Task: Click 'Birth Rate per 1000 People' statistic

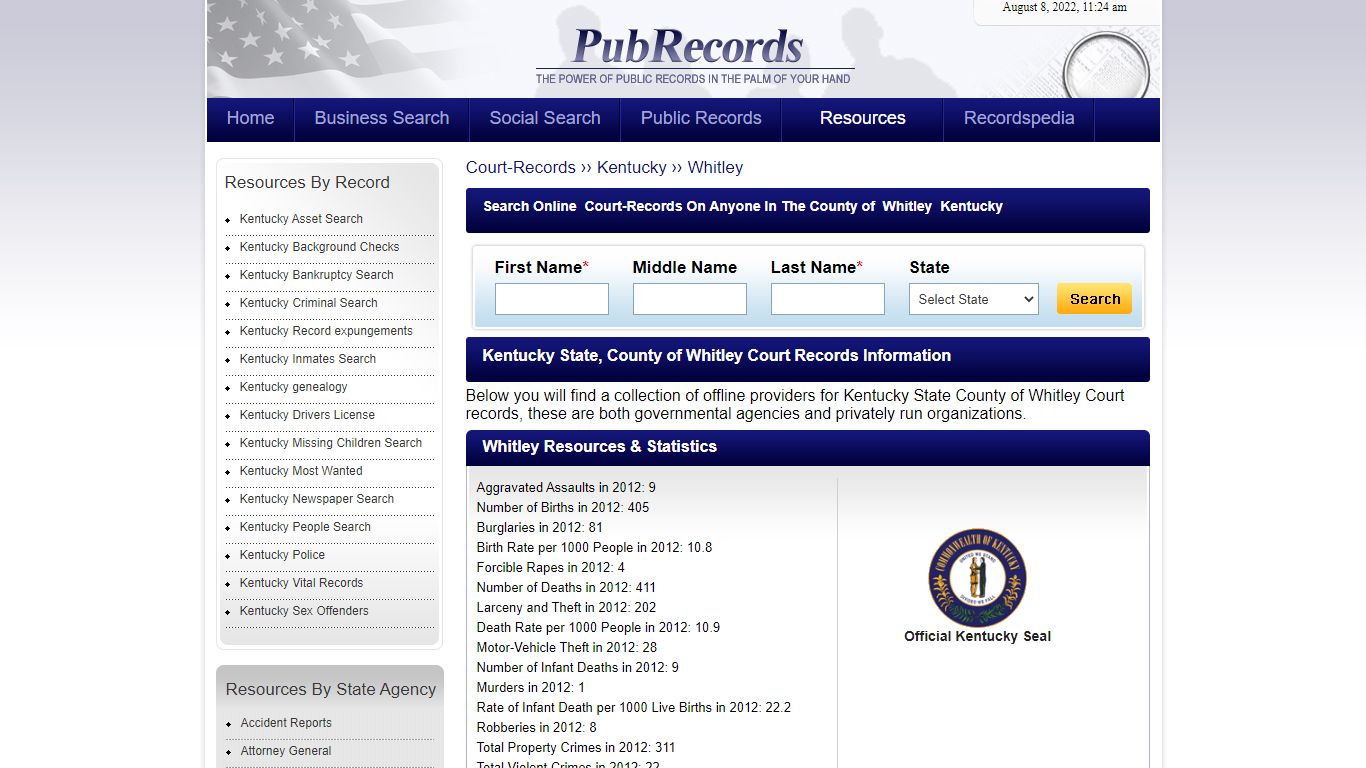Action: click(594, 548)
